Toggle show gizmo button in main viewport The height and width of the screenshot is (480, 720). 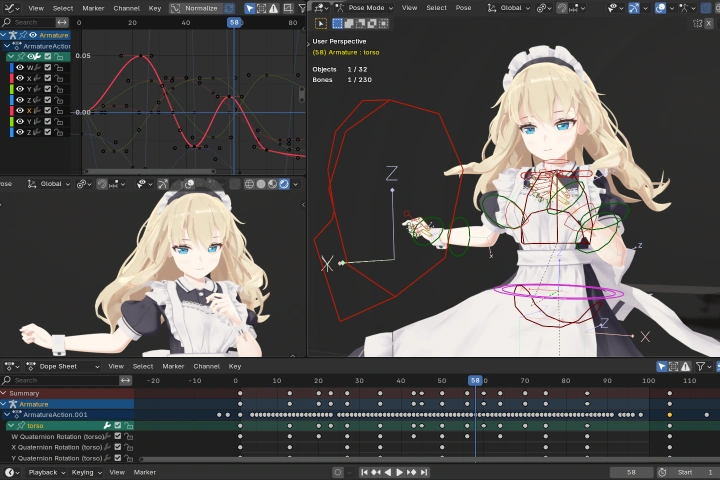click(x=634, y=8)
